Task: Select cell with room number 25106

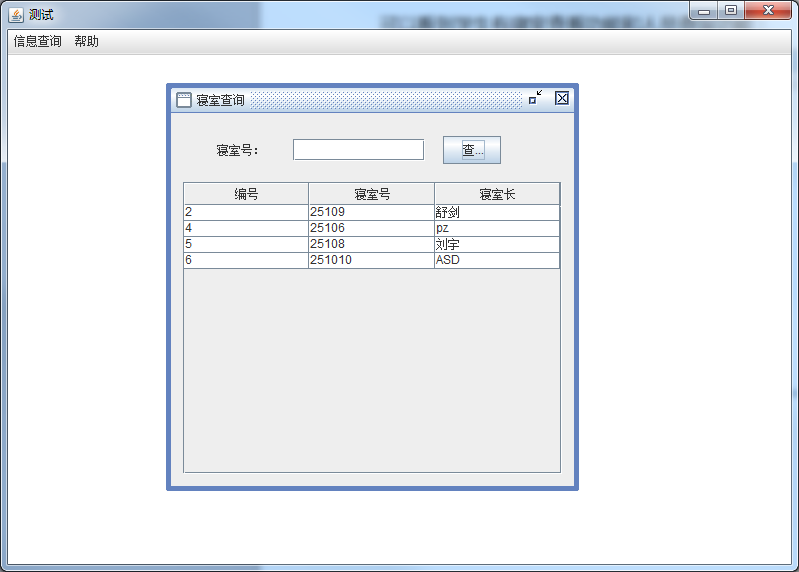Action: coord(371,228)
